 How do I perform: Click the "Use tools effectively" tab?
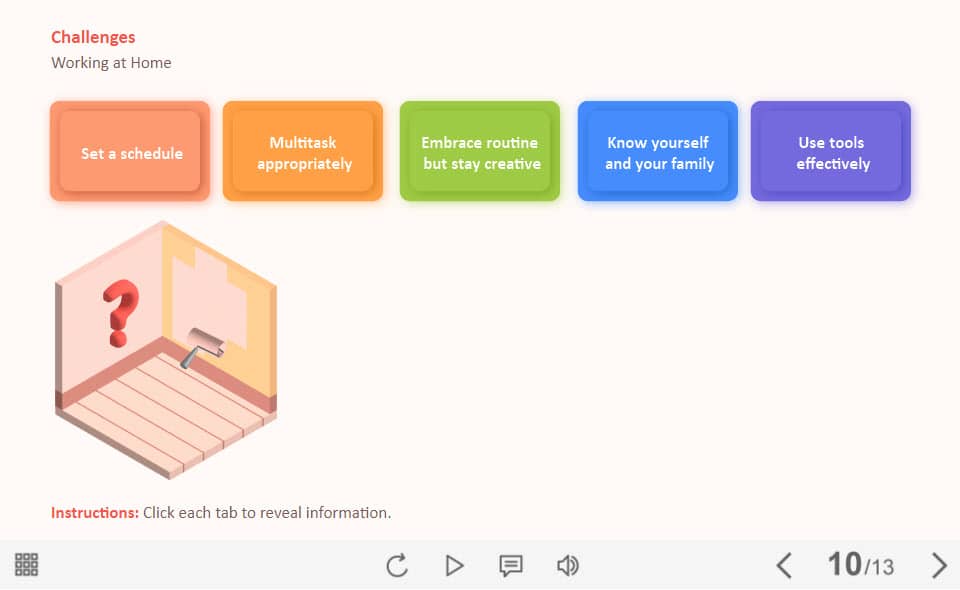pos(831,152)
